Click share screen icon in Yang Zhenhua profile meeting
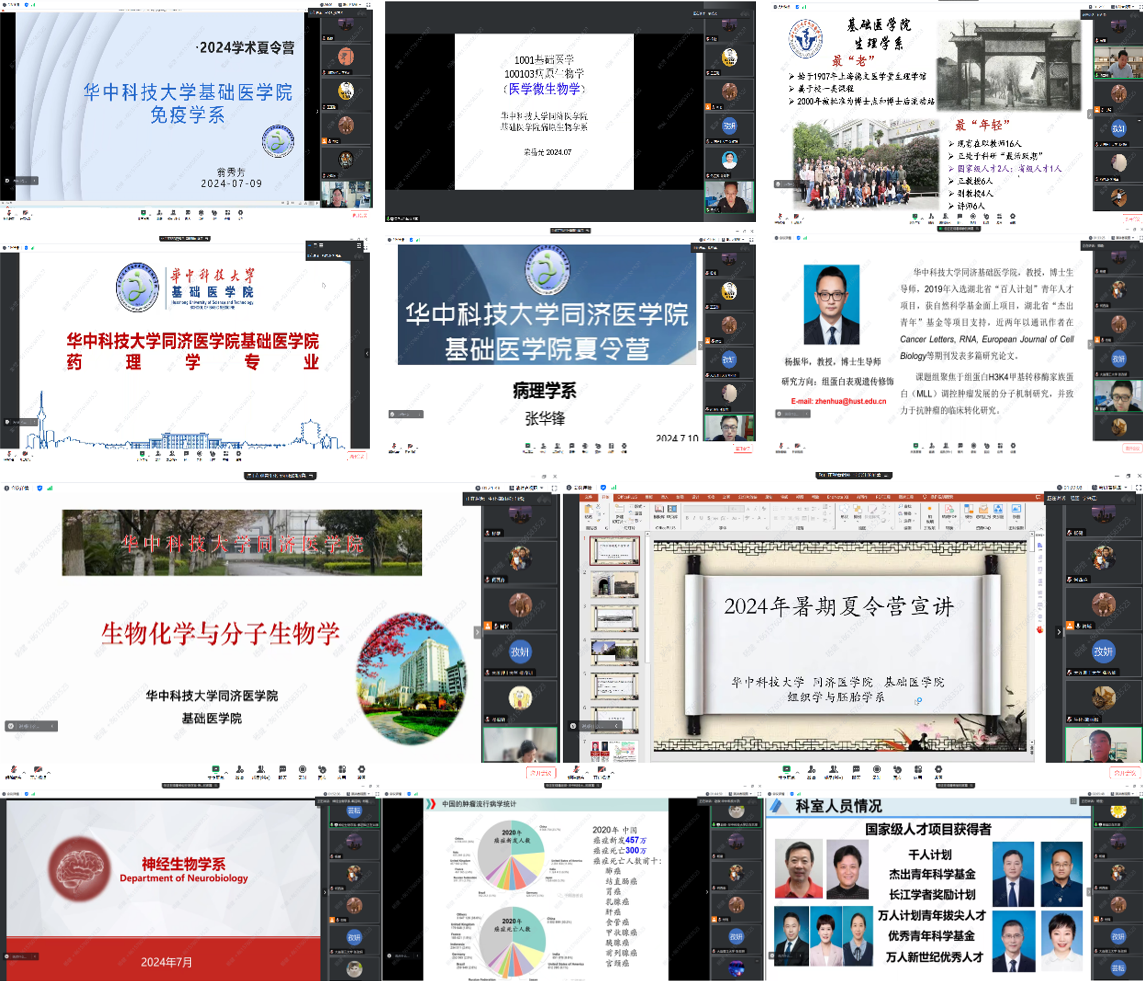The height and width of the screenshot is (981, 1143). click(x=916, y=446)
